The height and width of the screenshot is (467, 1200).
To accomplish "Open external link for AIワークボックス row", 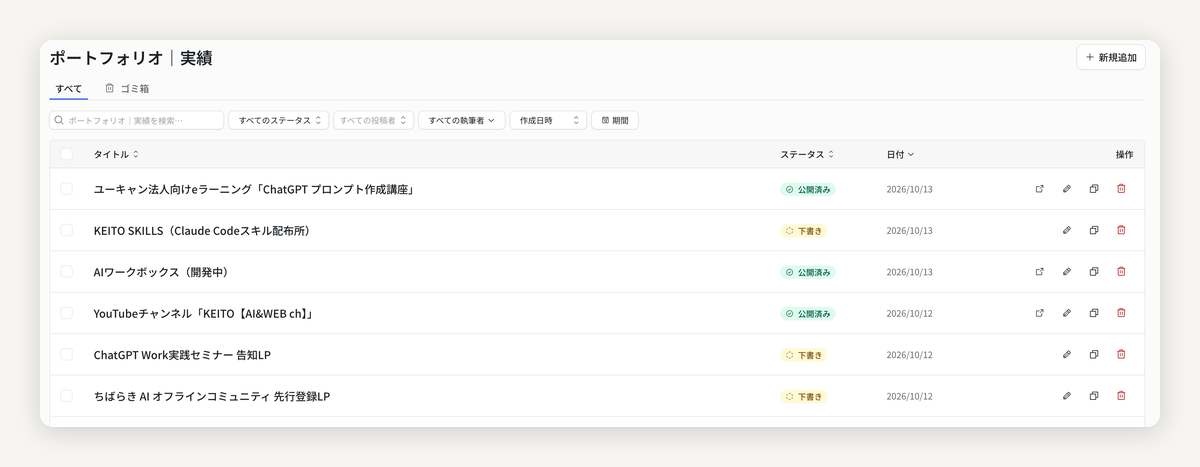I will click(1039, 271).
